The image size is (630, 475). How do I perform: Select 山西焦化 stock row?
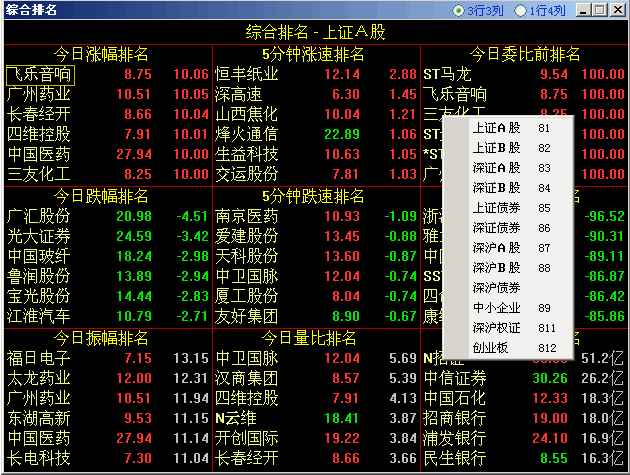316,114
